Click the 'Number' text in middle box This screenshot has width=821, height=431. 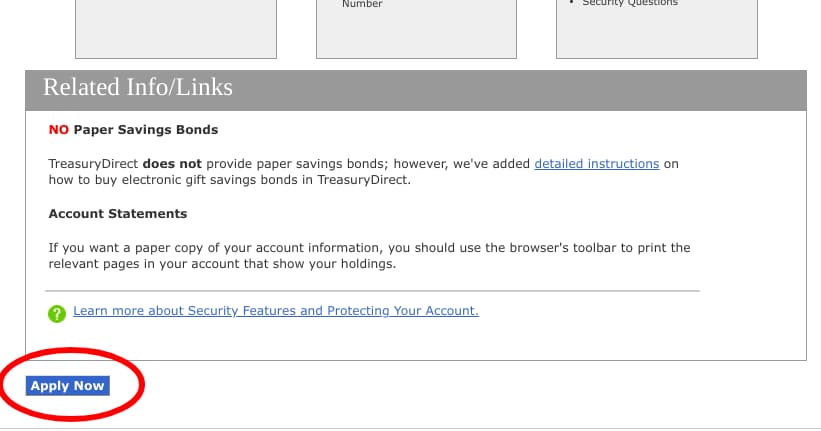362,4
